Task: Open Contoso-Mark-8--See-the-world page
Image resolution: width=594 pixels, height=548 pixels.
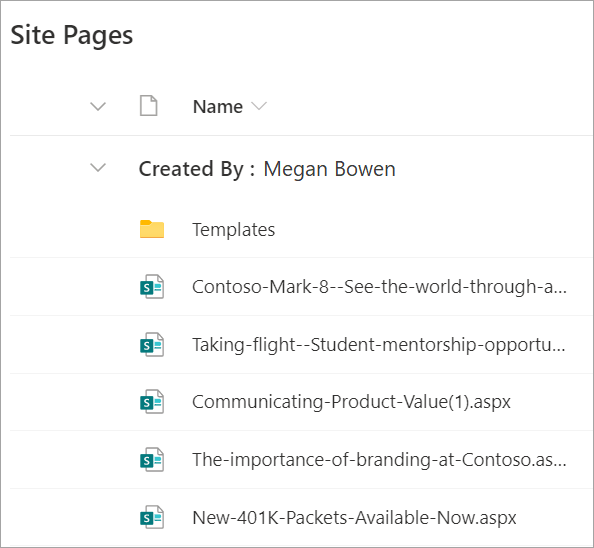Action: pyautogui.click(x=379, y=287)
